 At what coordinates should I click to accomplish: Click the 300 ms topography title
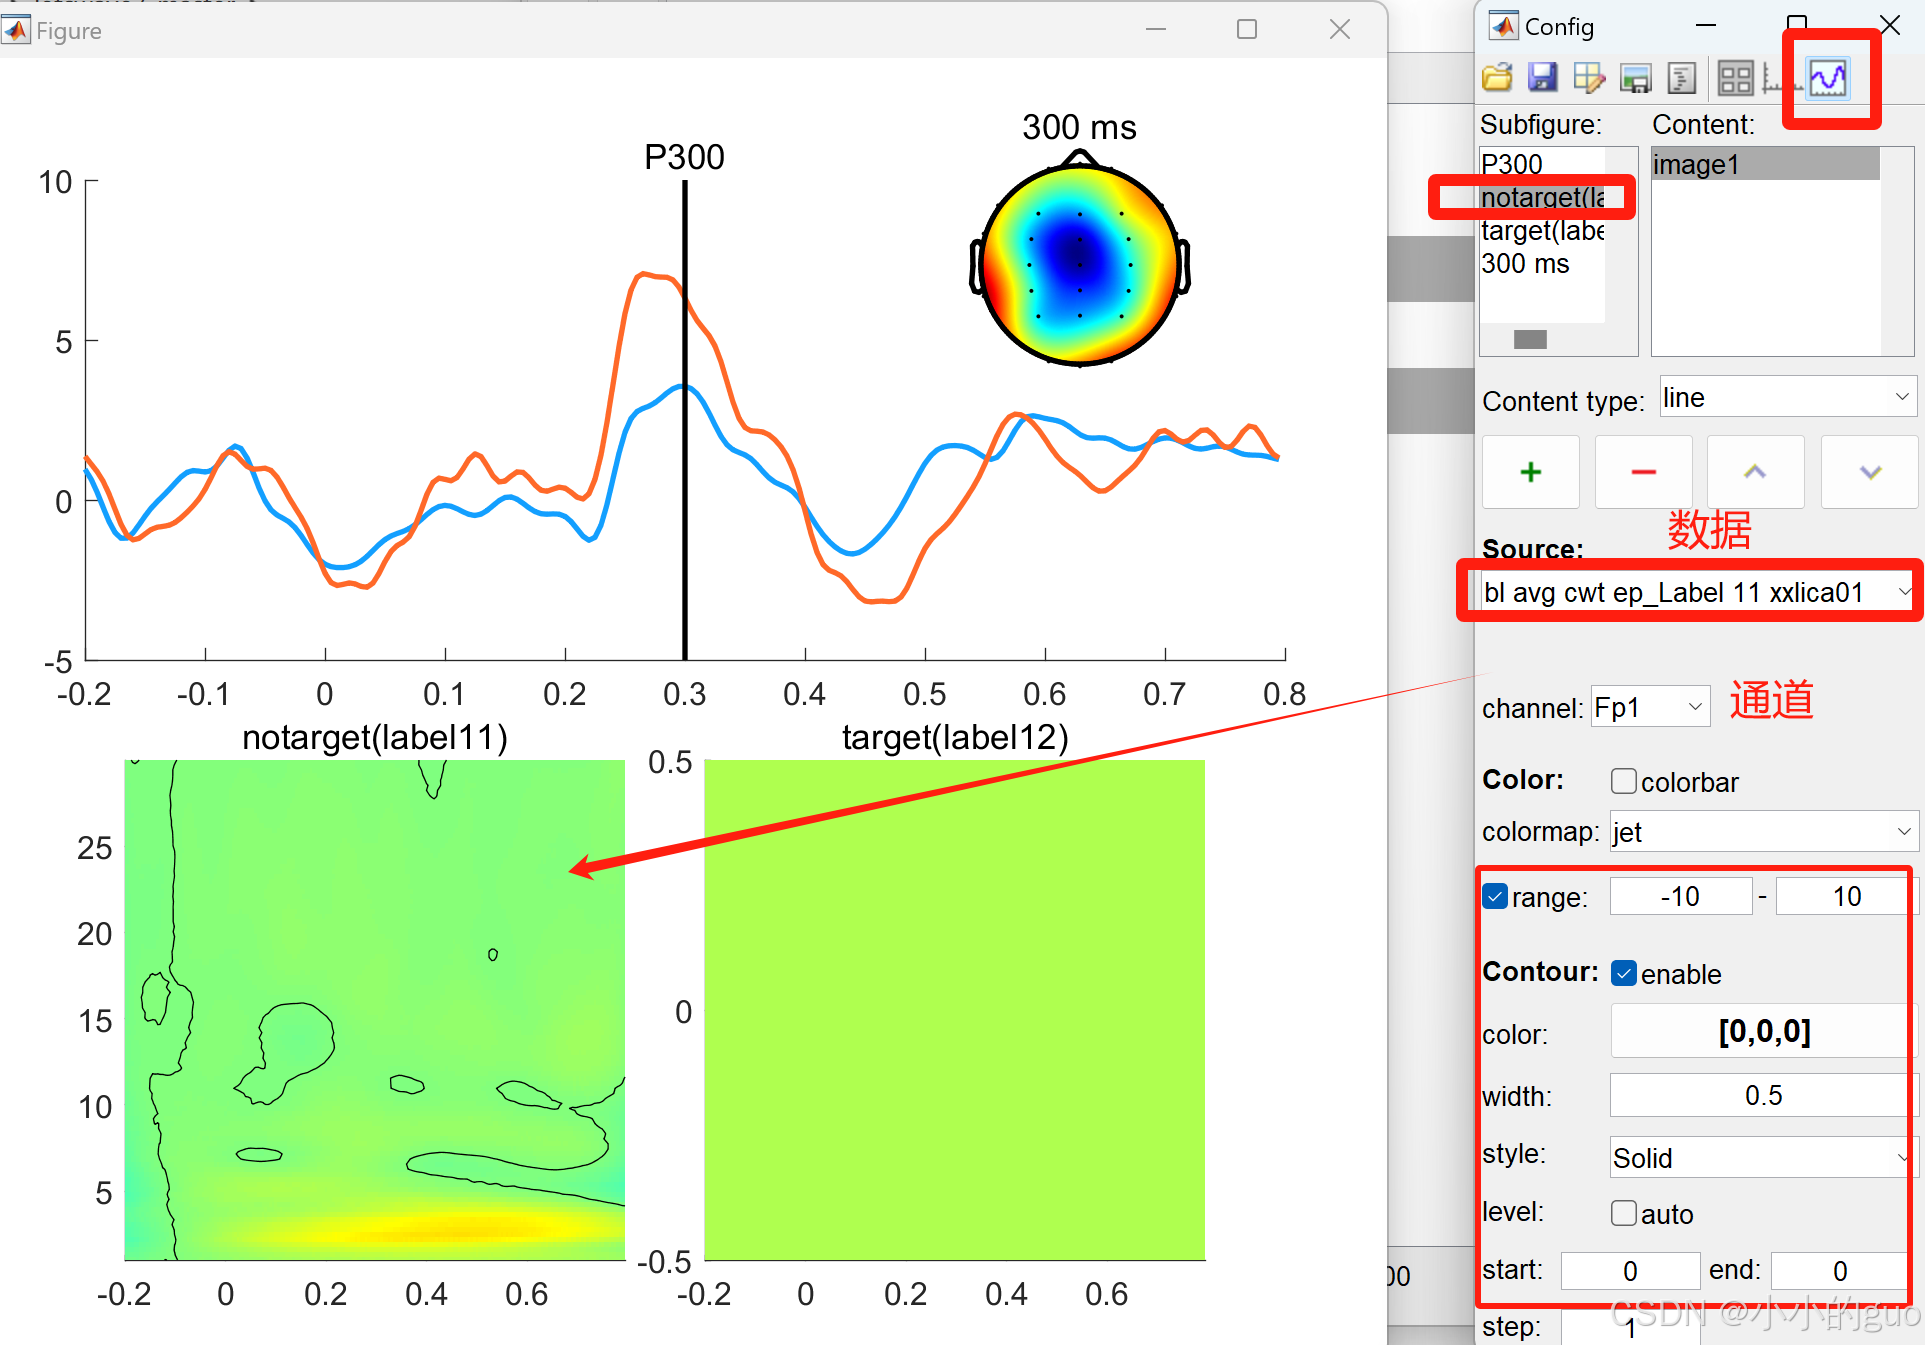(x=1079, y=127)
